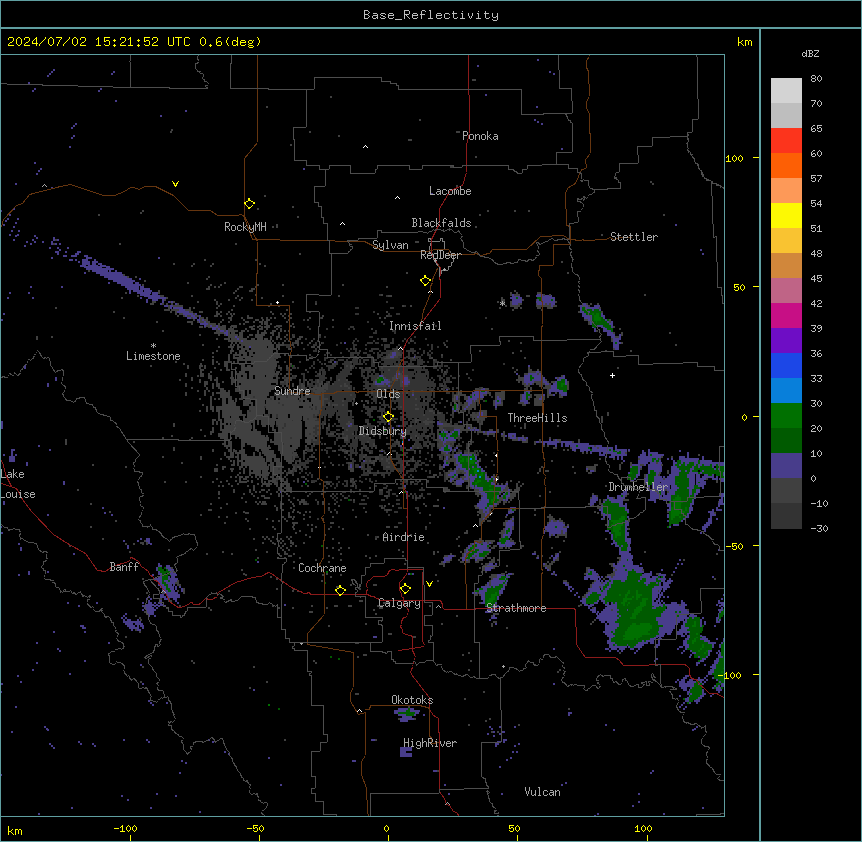The height and width of the screenshot is (842, 862).
Task: Click the legend value 57
Action: click(816, 179)
